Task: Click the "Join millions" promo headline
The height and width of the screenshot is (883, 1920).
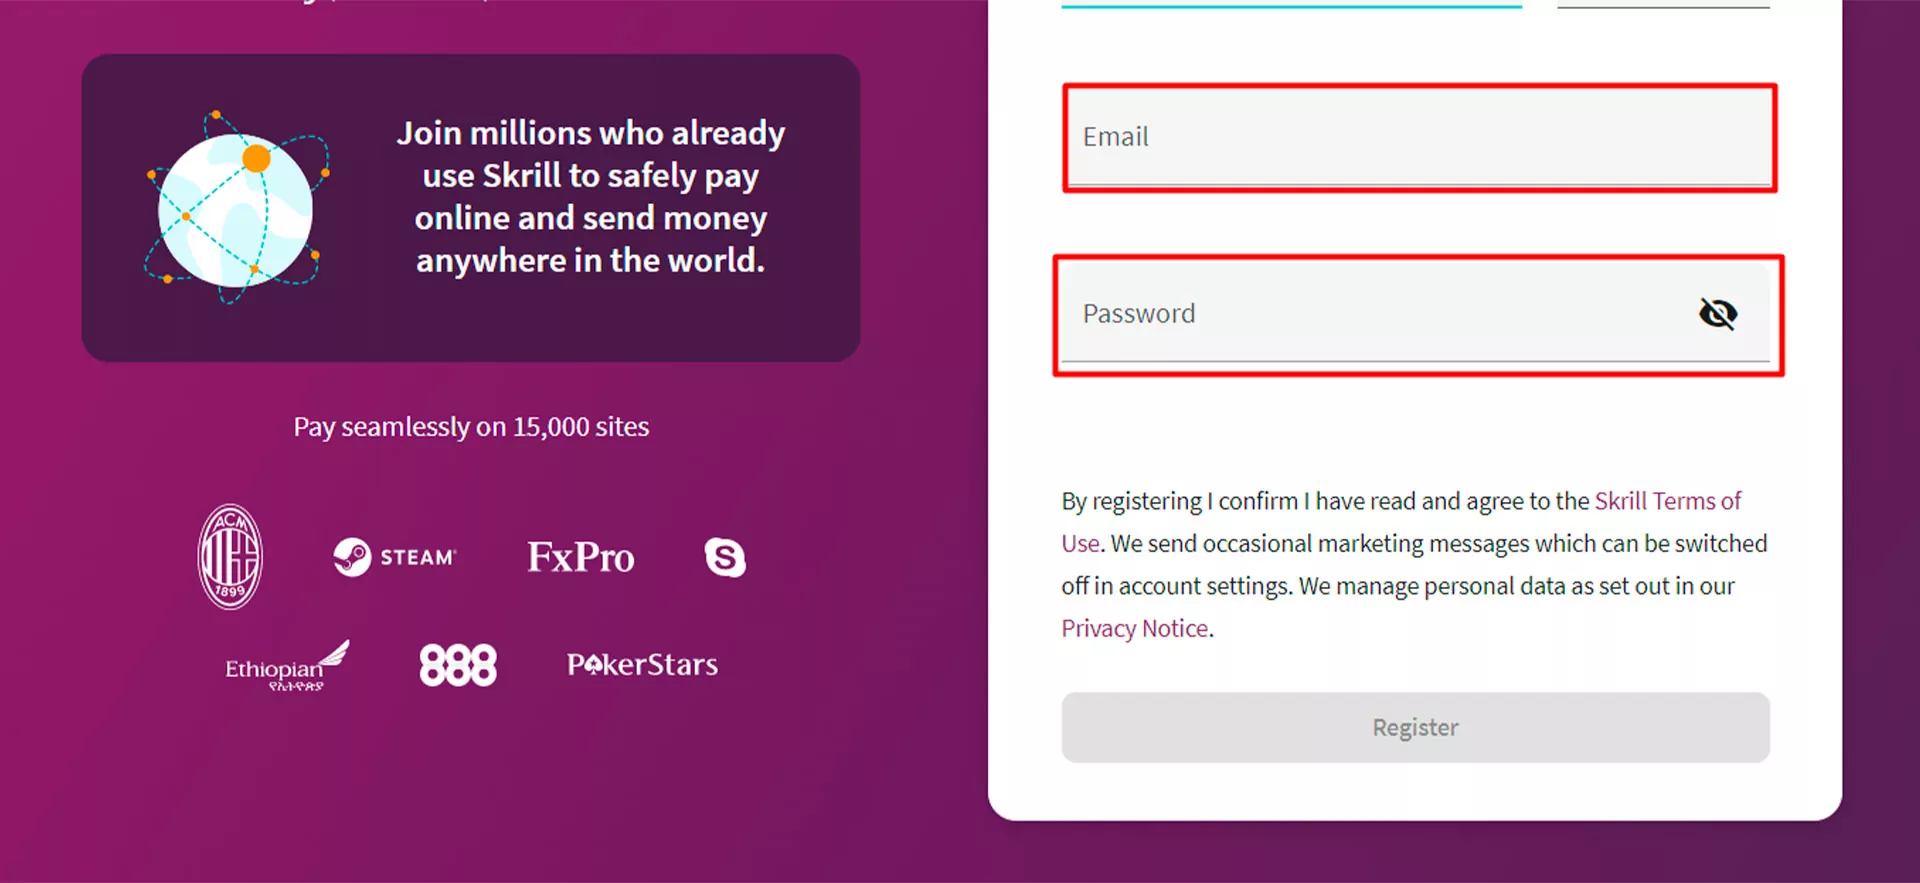Action: click(x=590, y=197)
